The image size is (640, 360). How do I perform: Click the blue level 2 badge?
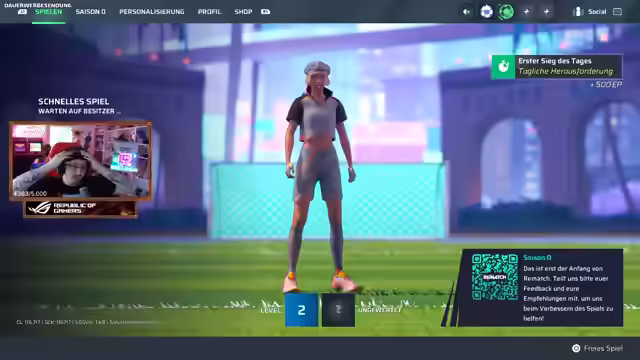click(301, 310)
